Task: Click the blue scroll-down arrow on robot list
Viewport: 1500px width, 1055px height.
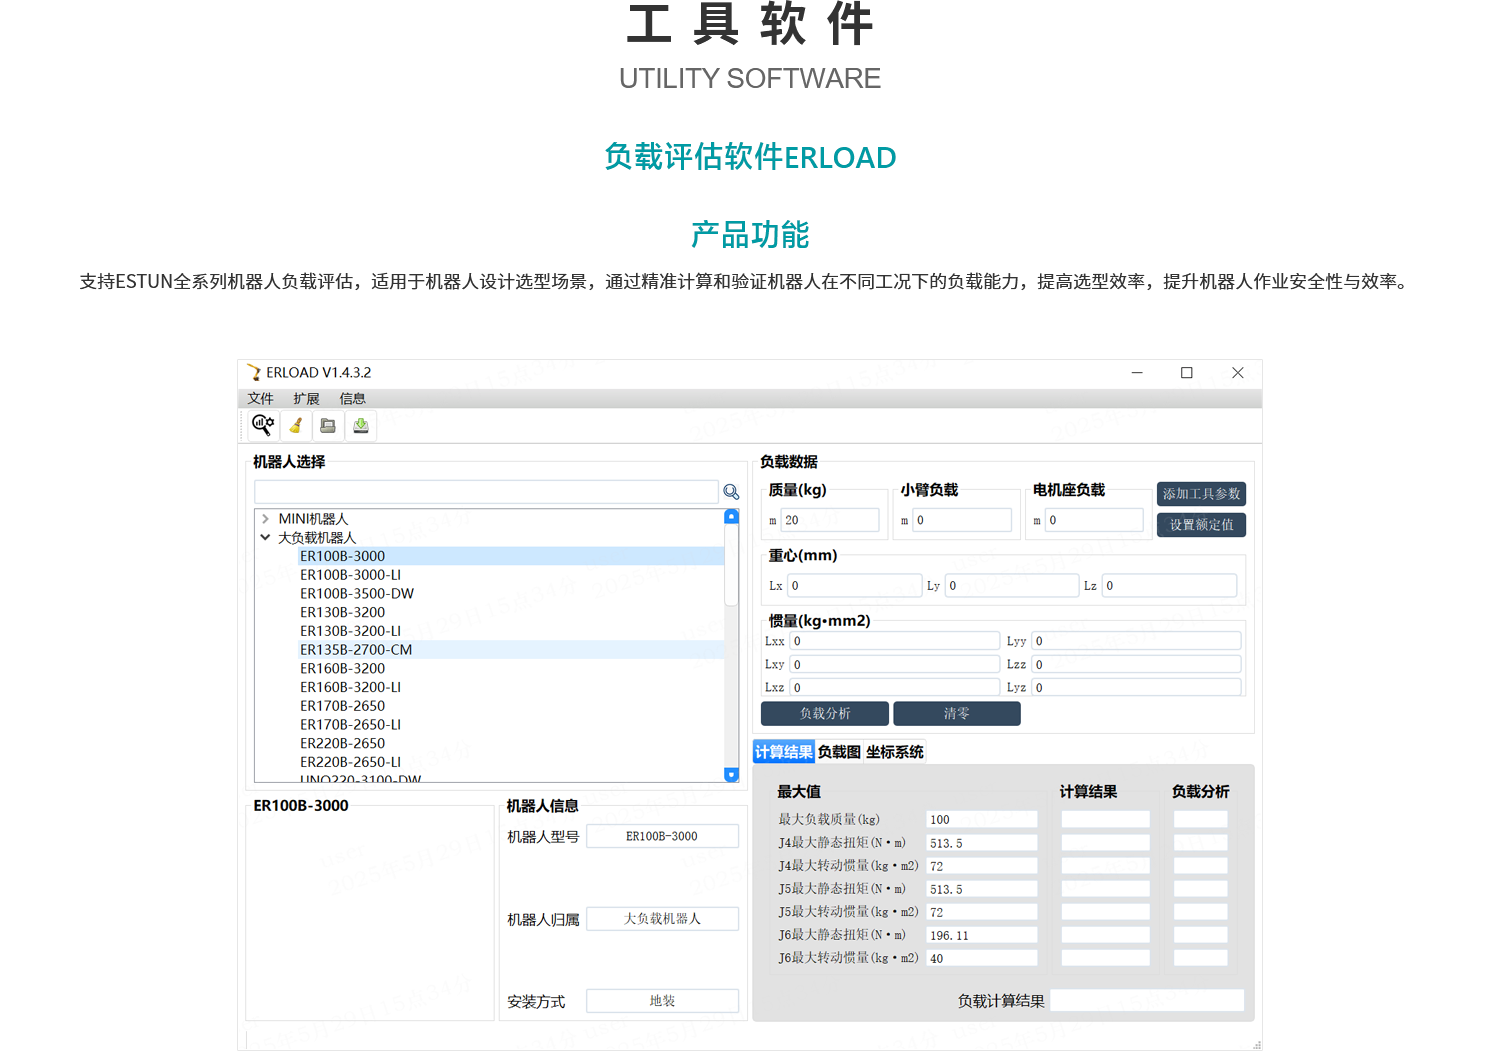Action: [731, 775]
